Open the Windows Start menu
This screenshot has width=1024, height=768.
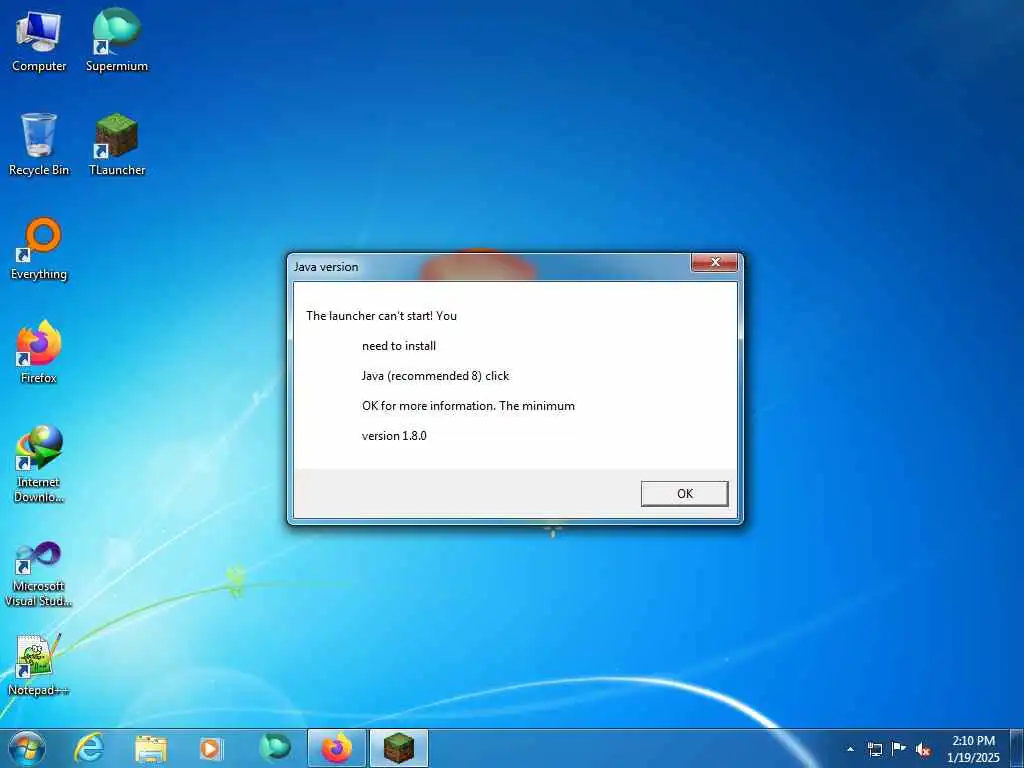27,748
